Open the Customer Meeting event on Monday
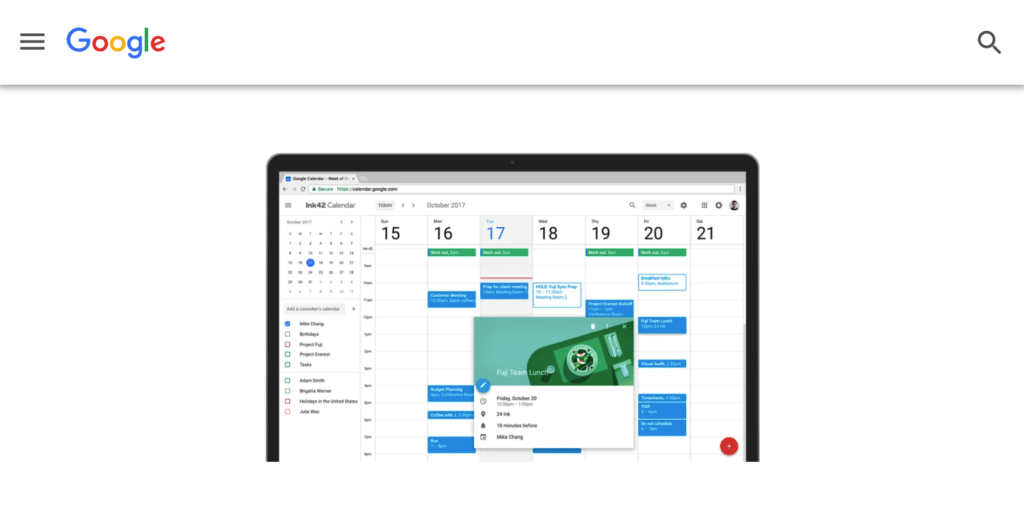The width and height of the screenshot is (1024, 519). tap(452, 299)
